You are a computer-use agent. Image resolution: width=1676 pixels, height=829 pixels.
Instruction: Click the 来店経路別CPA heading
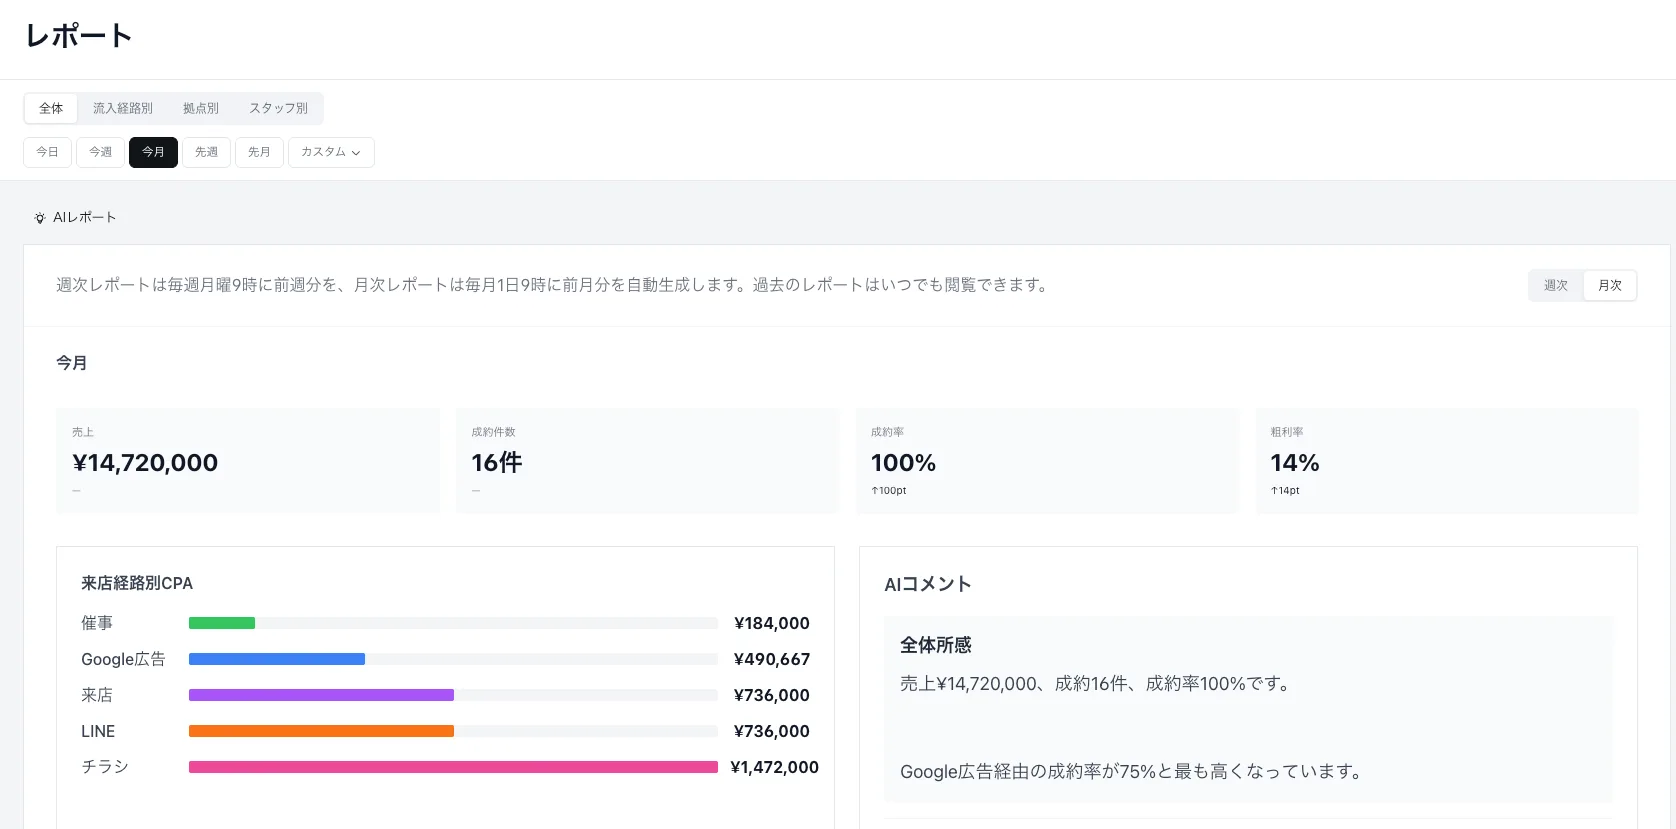(137, 583)
